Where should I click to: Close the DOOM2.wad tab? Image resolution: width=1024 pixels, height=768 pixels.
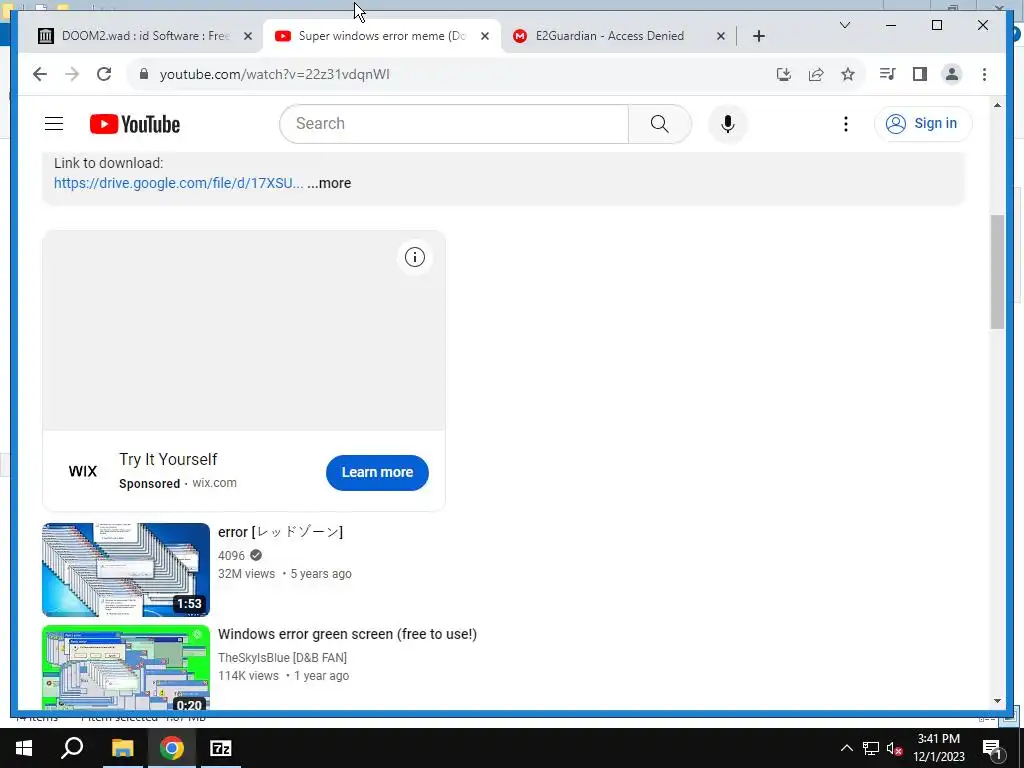pyautogui.click(x=248, y=36)
